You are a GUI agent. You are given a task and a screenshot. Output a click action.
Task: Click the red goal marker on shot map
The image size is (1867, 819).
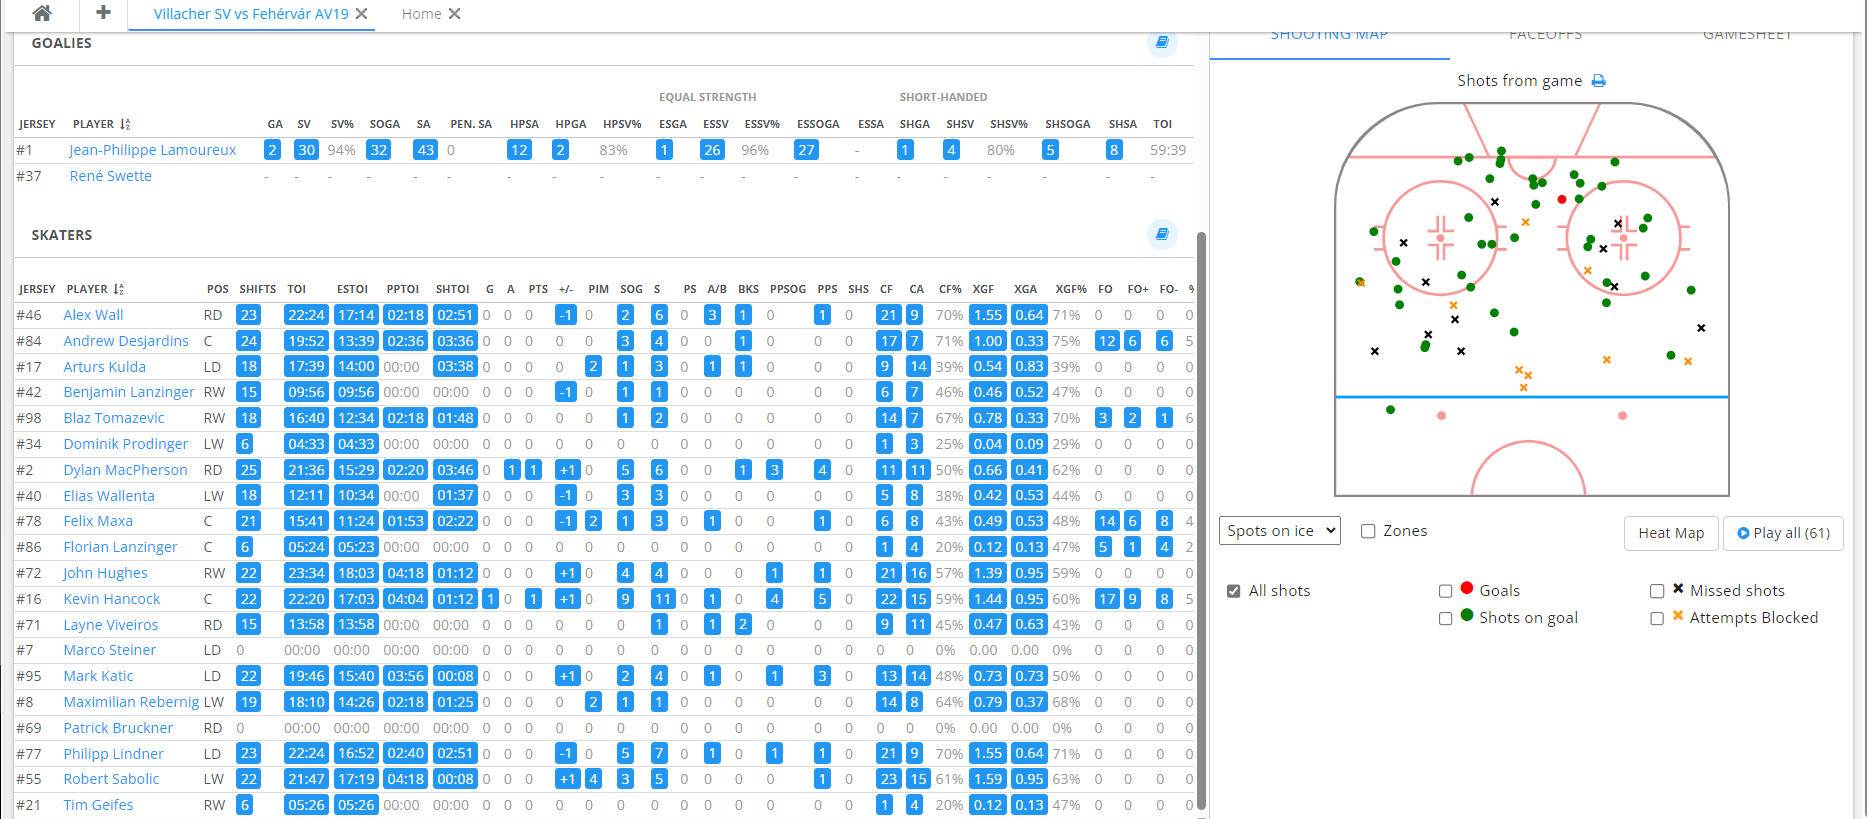(1562, 200)
